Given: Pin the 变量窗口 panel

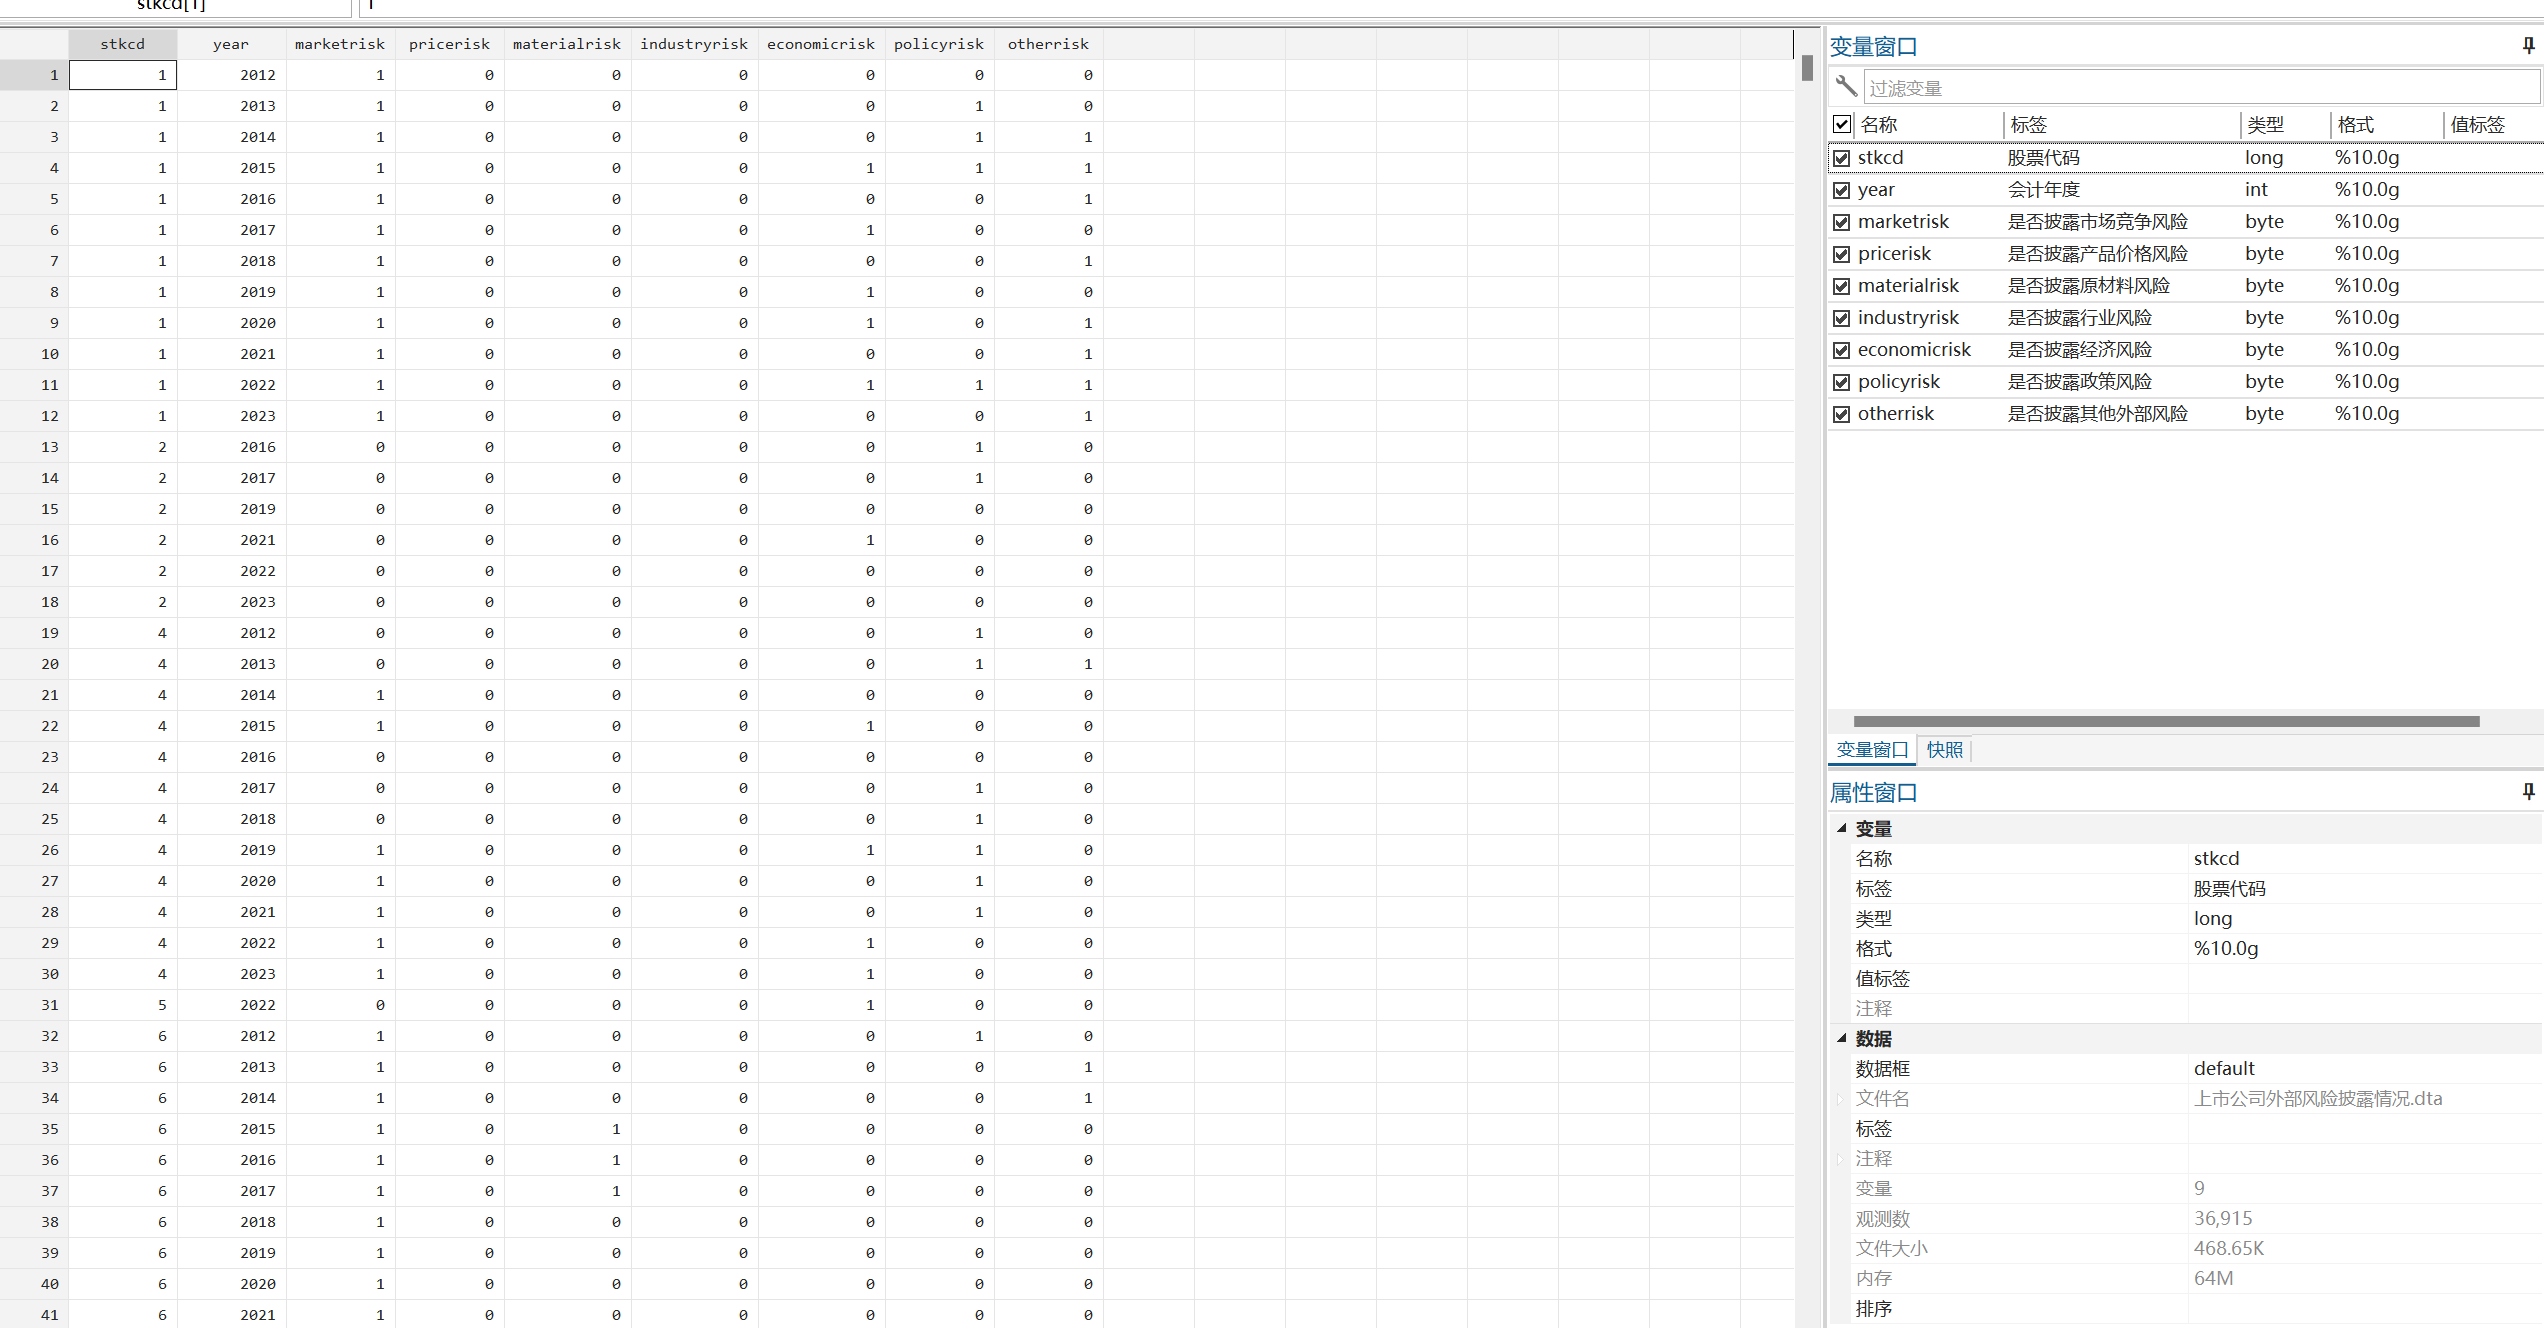Looking at the screenshot, I should [2528, 46].
